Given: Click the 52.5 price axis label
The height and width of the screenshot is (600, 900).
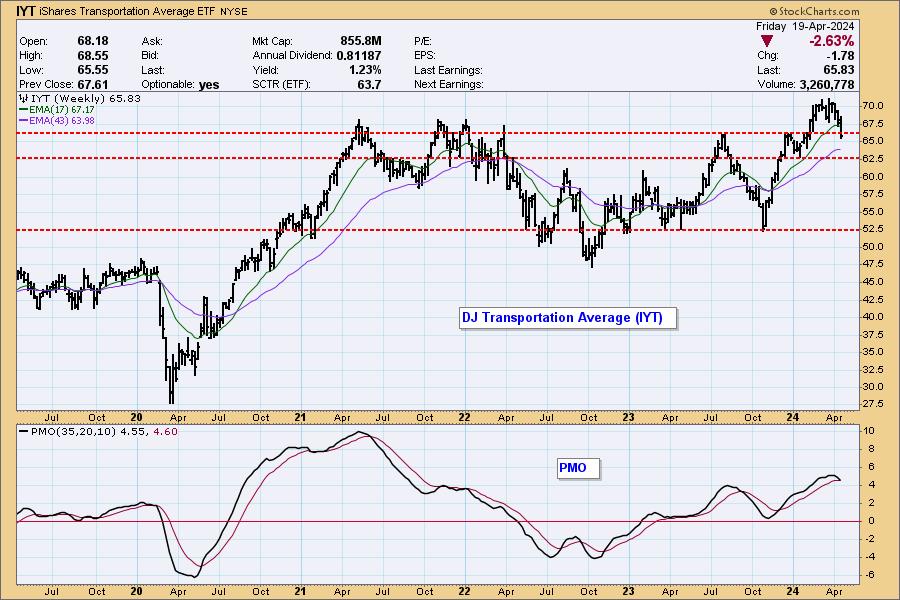Looking at the screenshot, I should coord(872,229).
